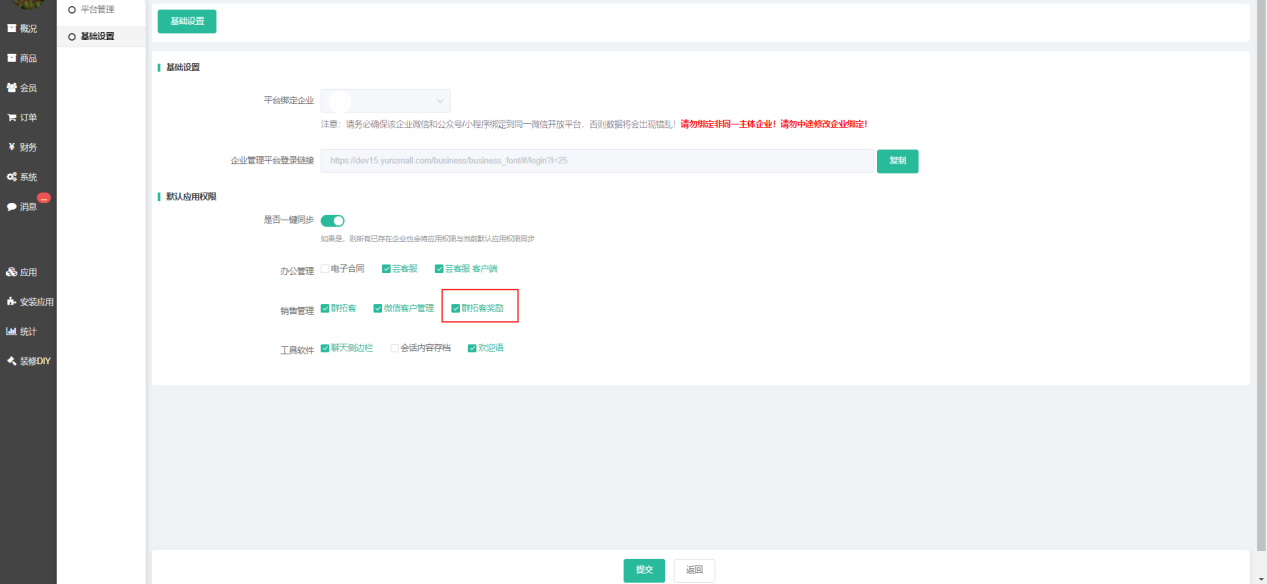The width and height of the screenshot is (1267, 584).
Task: Expand the 平台绑定企业 dropdown
Action: coord(385,101)
